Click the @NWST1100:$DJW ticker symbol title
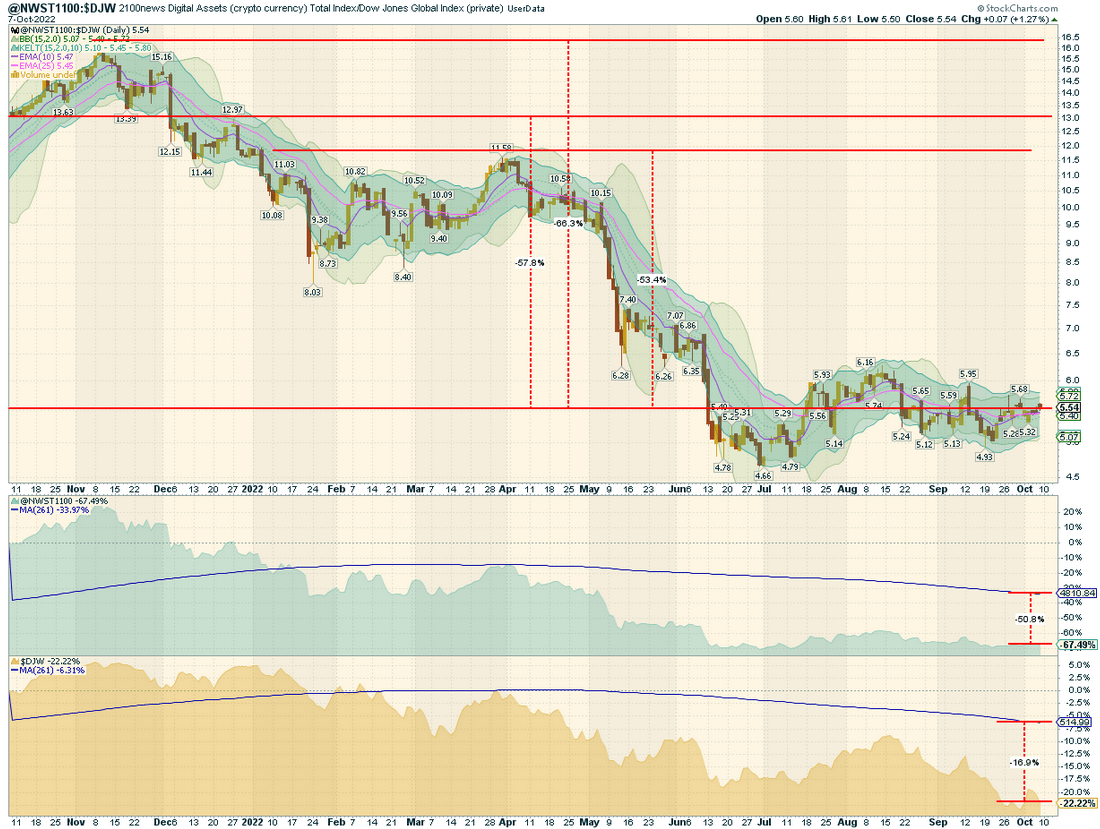The height and width of the screenshot is (829, 1100). tap(62, 8)
